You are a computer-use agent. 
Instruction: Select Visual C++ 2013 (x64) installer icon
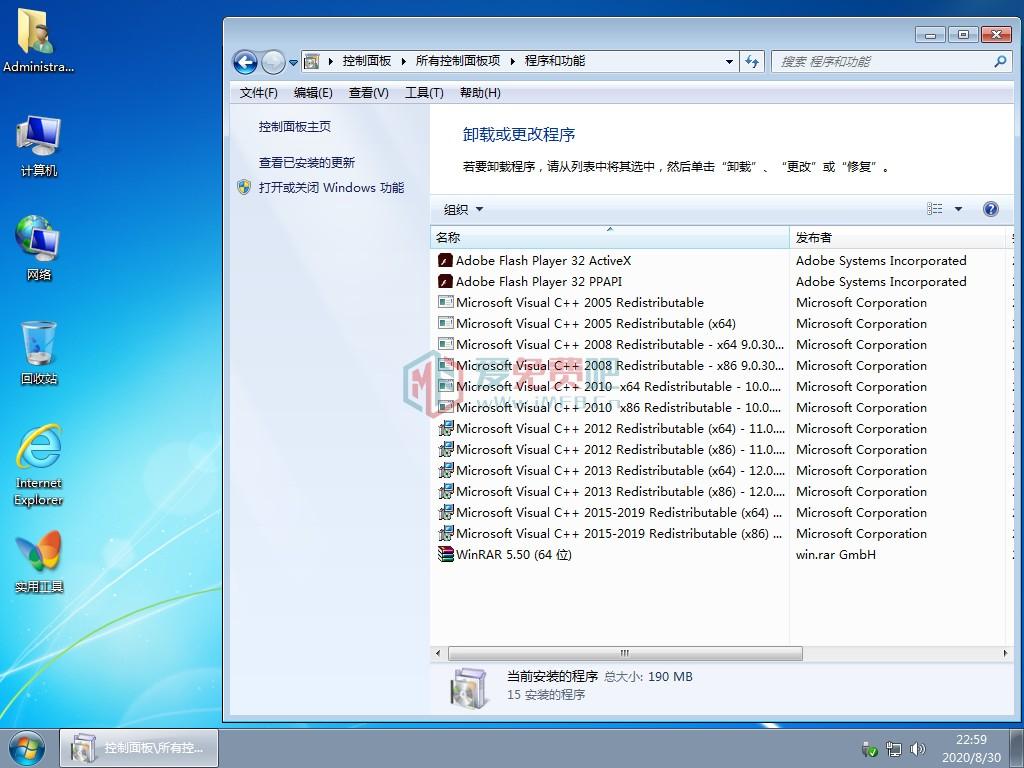[x=445, y=470]
